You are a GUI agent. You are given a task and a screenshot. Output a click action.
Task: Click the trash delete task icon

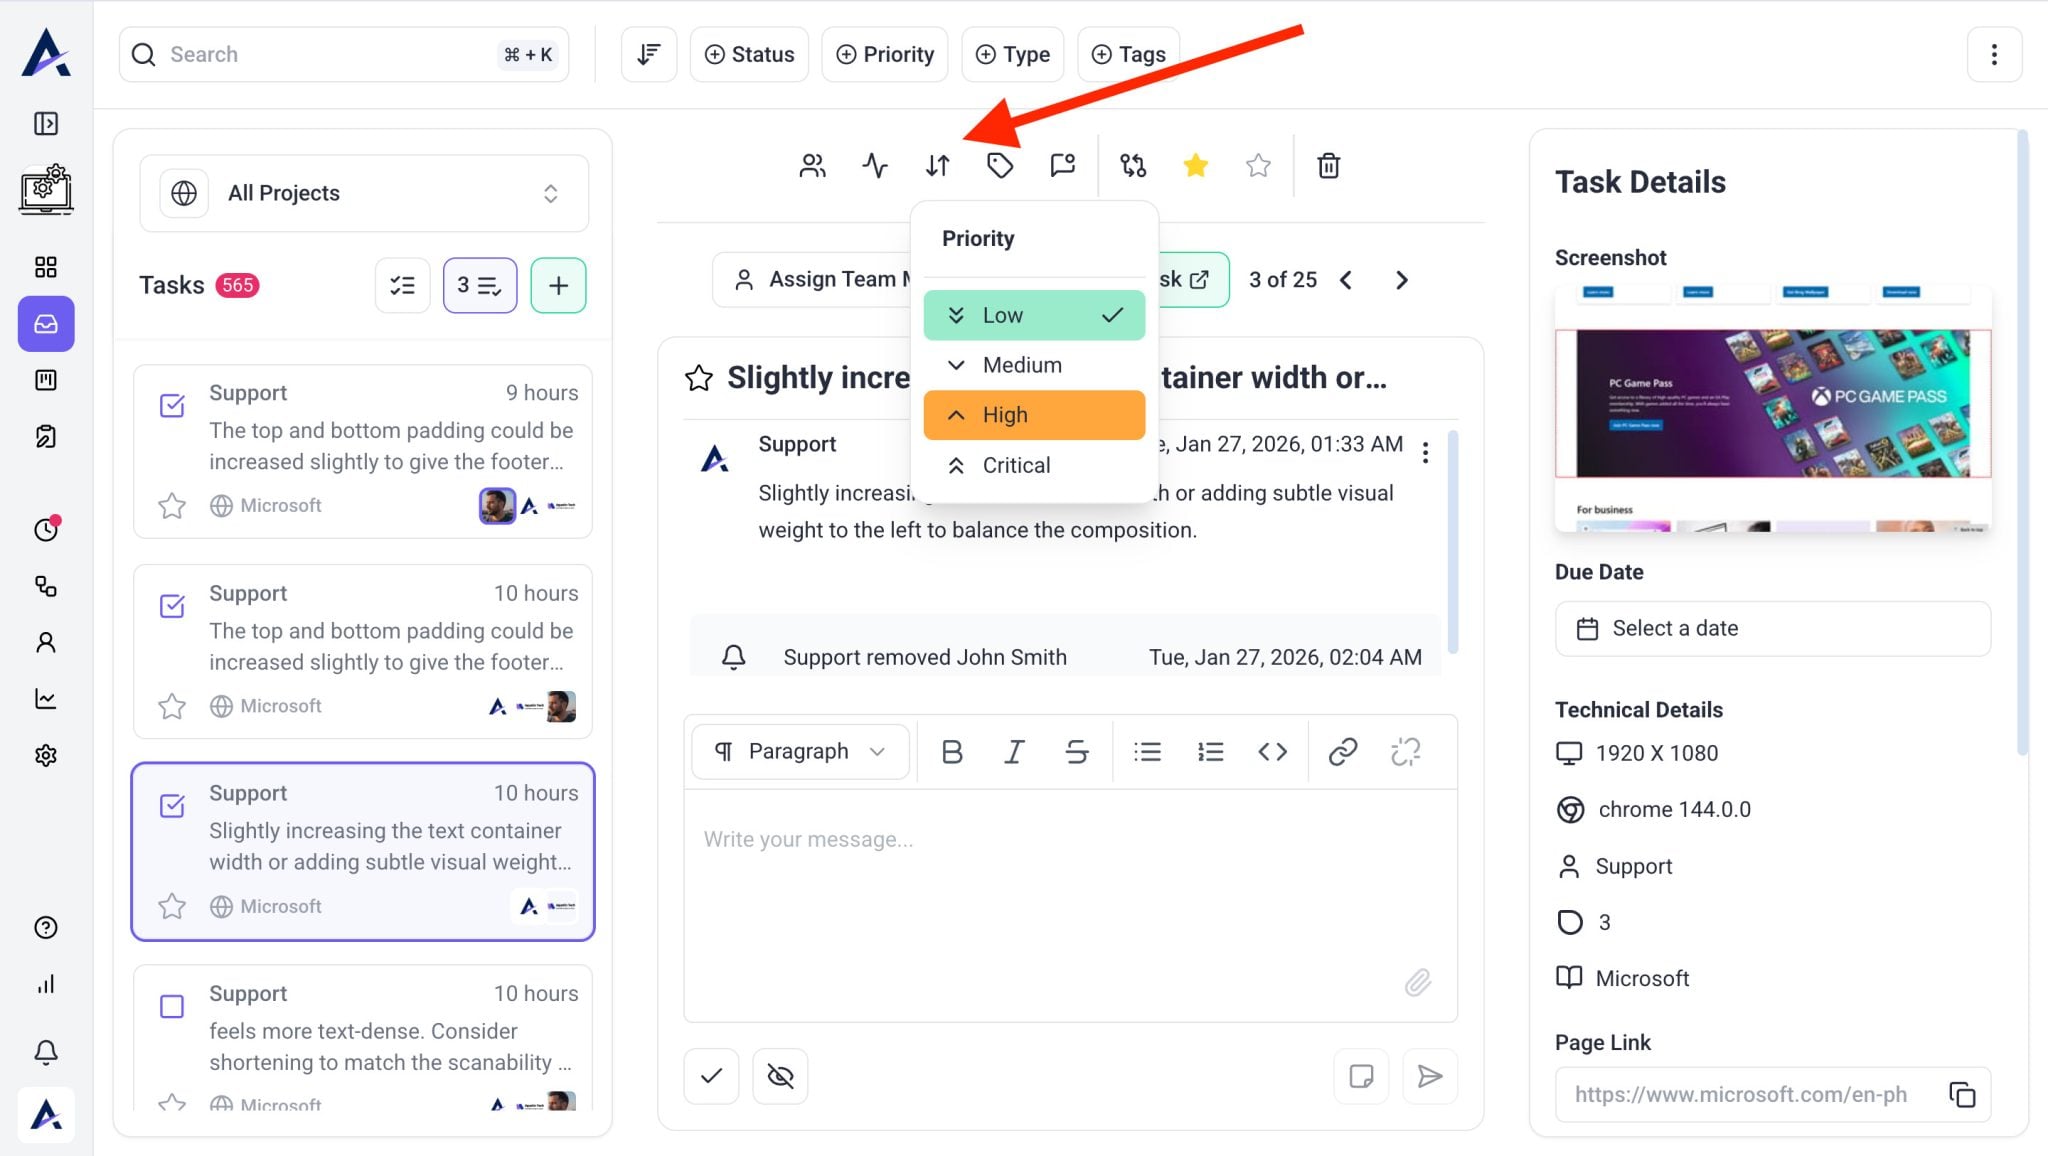coord(1328,166)
